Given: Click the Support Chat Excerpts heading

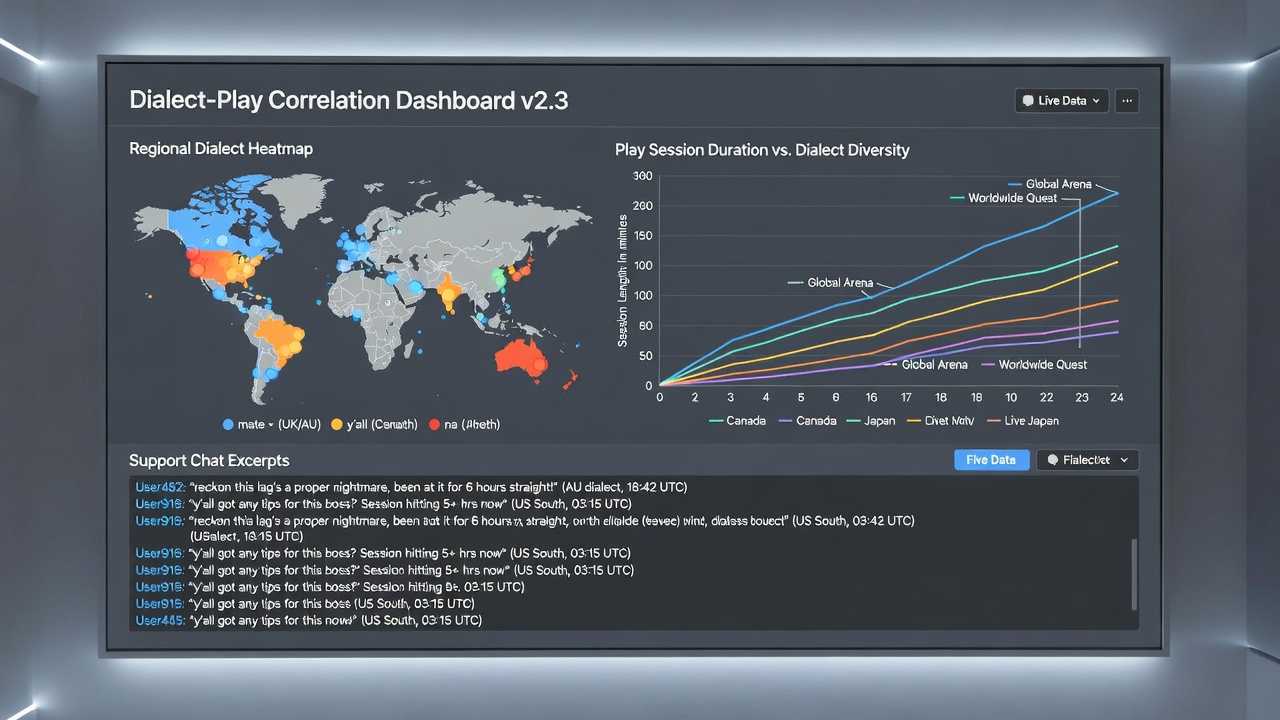Looking at the screenshot, I should pyautogui.click(x=209, y=461).
